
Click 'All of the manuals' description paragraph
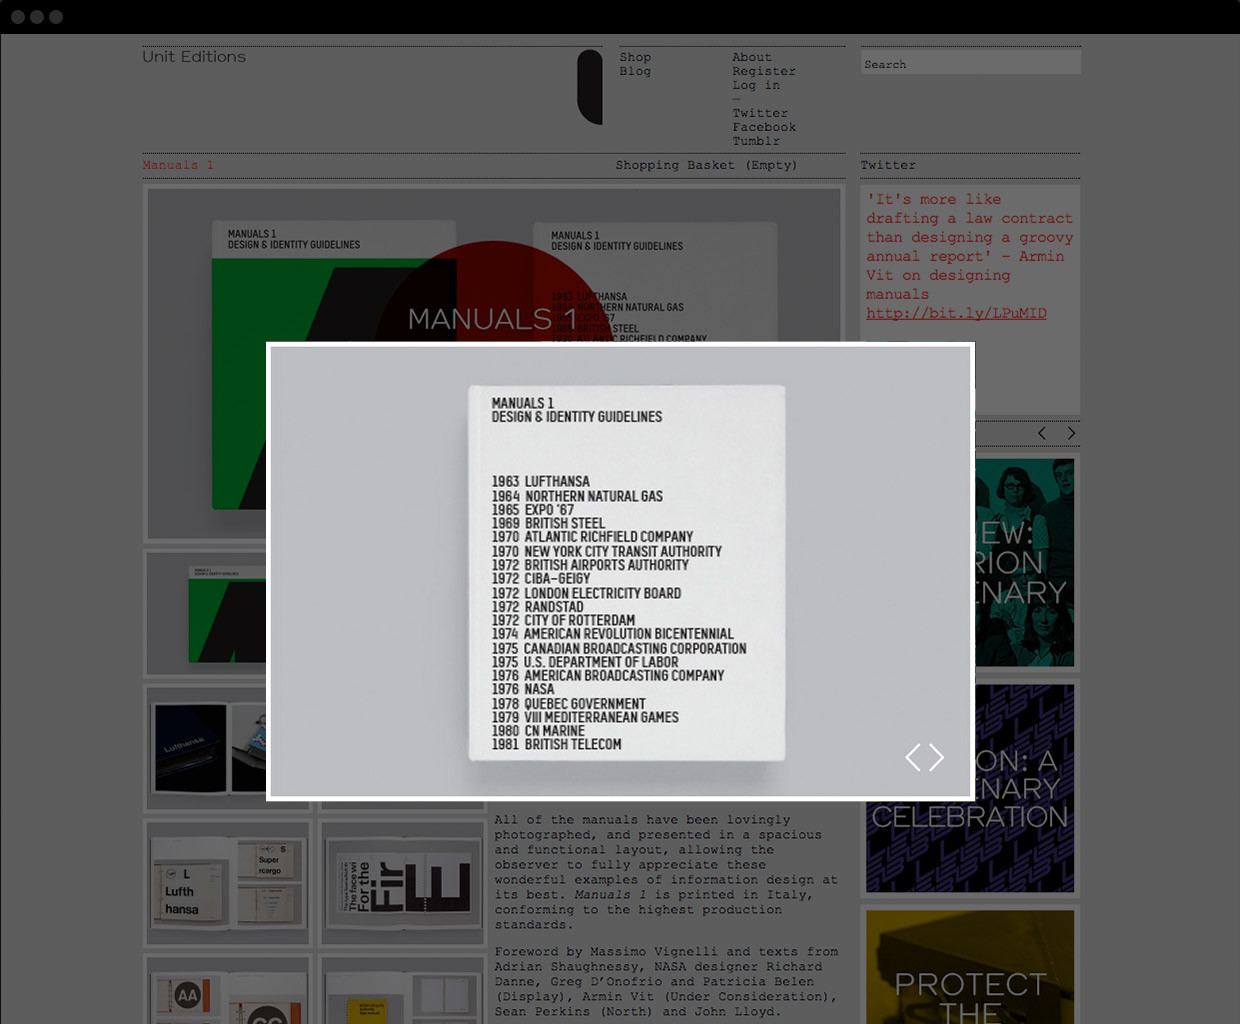tap(666, 872)
